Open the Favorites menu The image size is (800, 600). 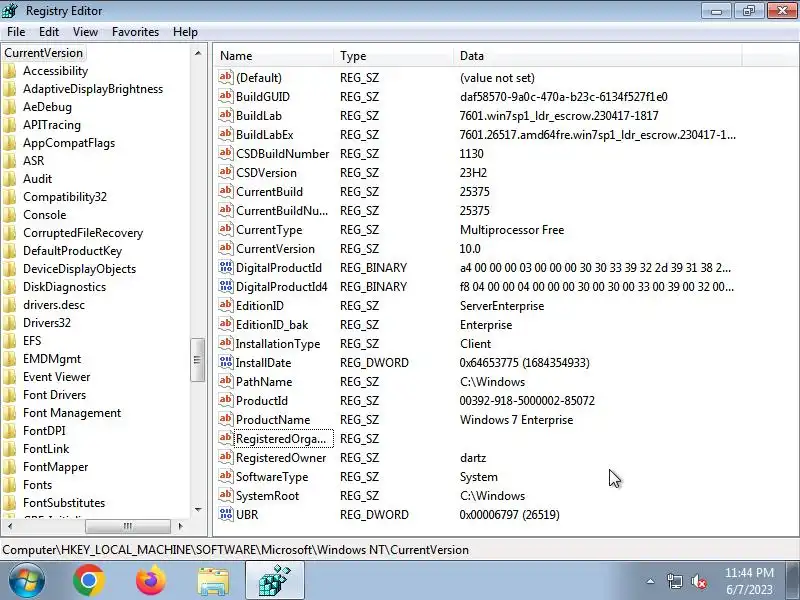pyautogui.click(x=135, y=32)
